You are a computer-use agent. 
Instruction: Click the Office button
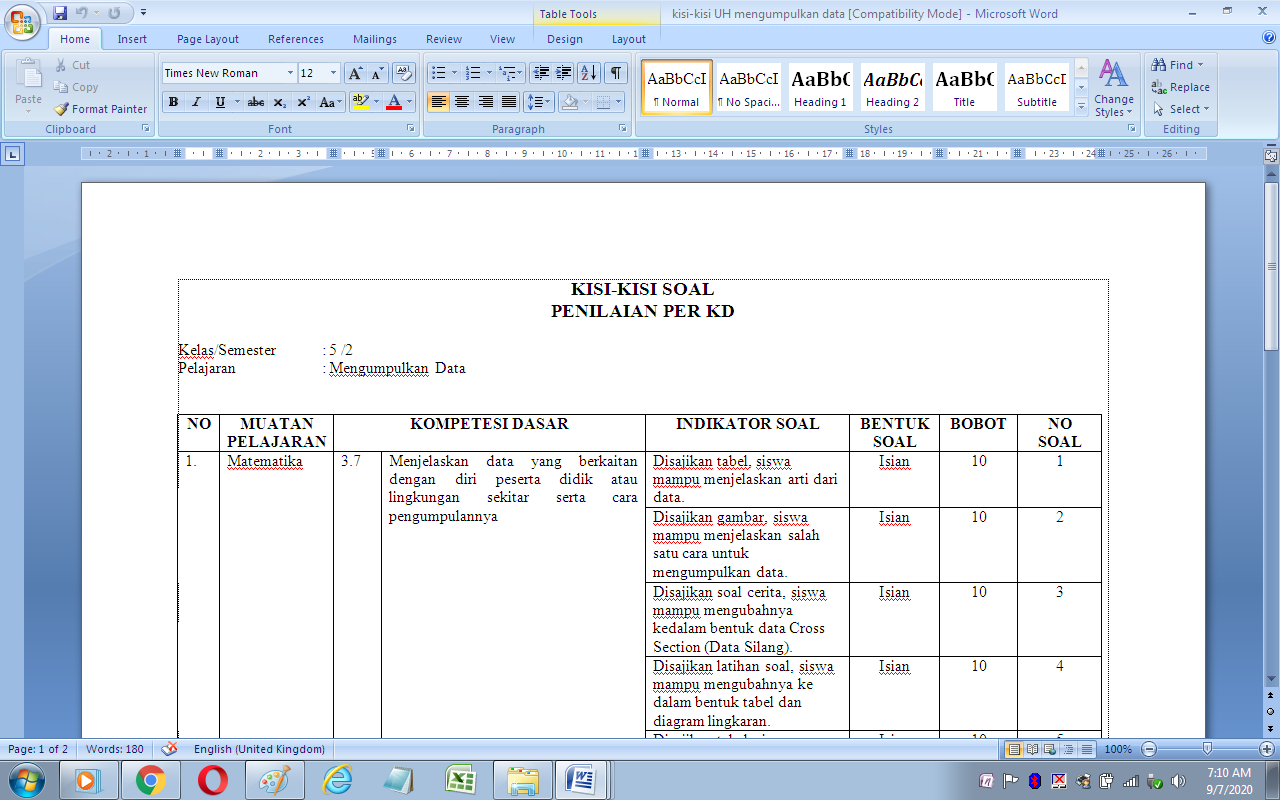pyautogui.click(x=22, y=22)
